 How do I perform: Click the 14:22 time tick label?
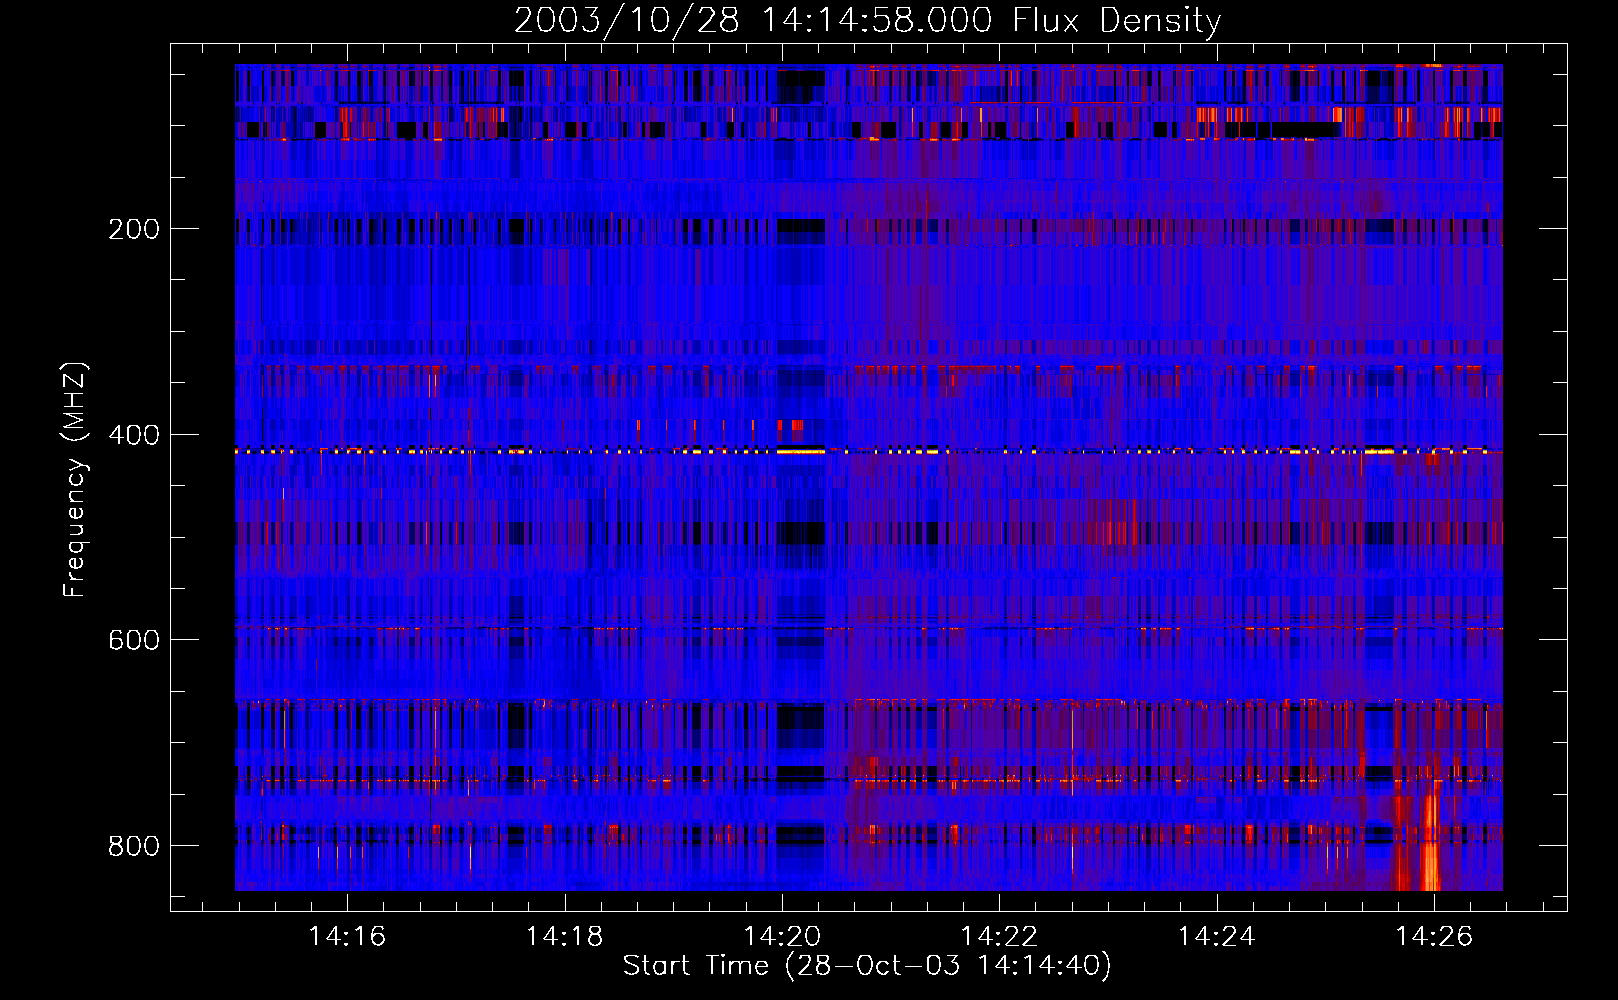click(x=999, y=936)
